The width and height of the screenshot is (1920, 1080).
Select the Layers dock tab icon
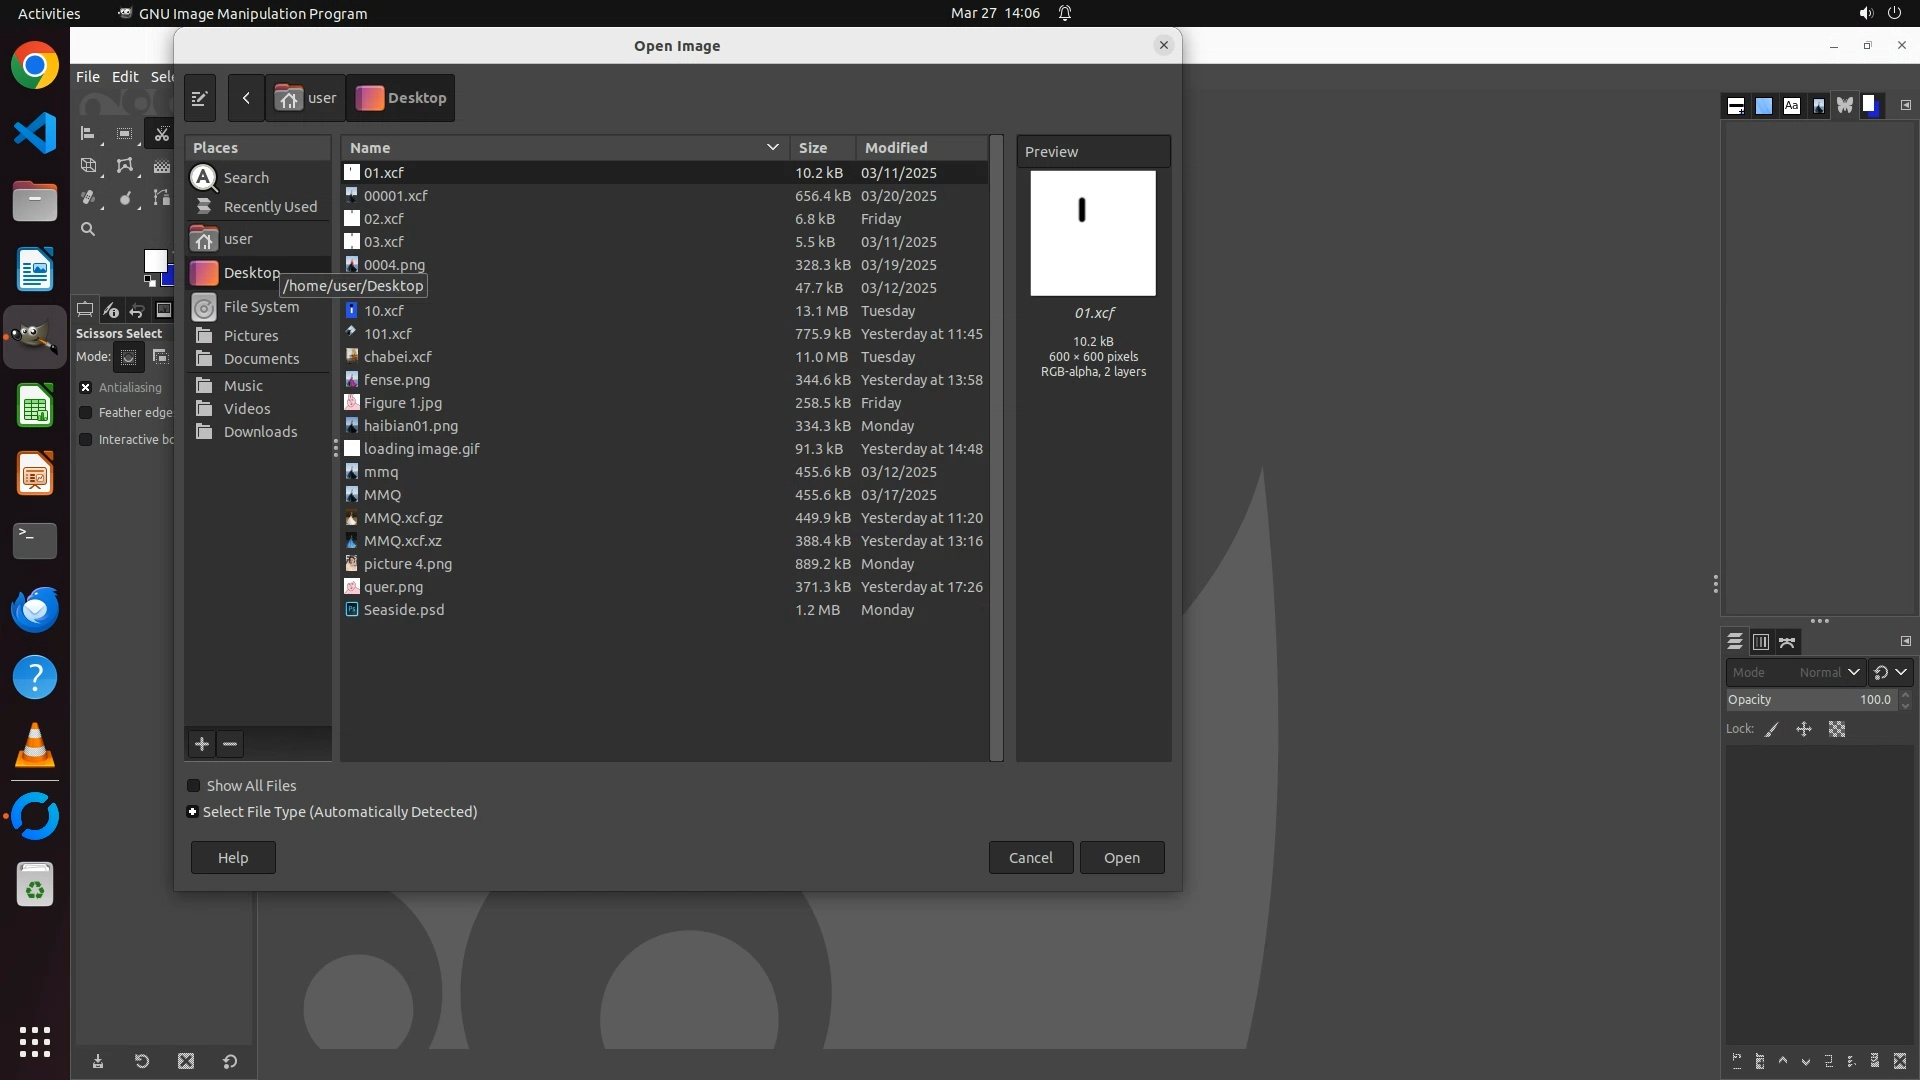pos(1735,642)
